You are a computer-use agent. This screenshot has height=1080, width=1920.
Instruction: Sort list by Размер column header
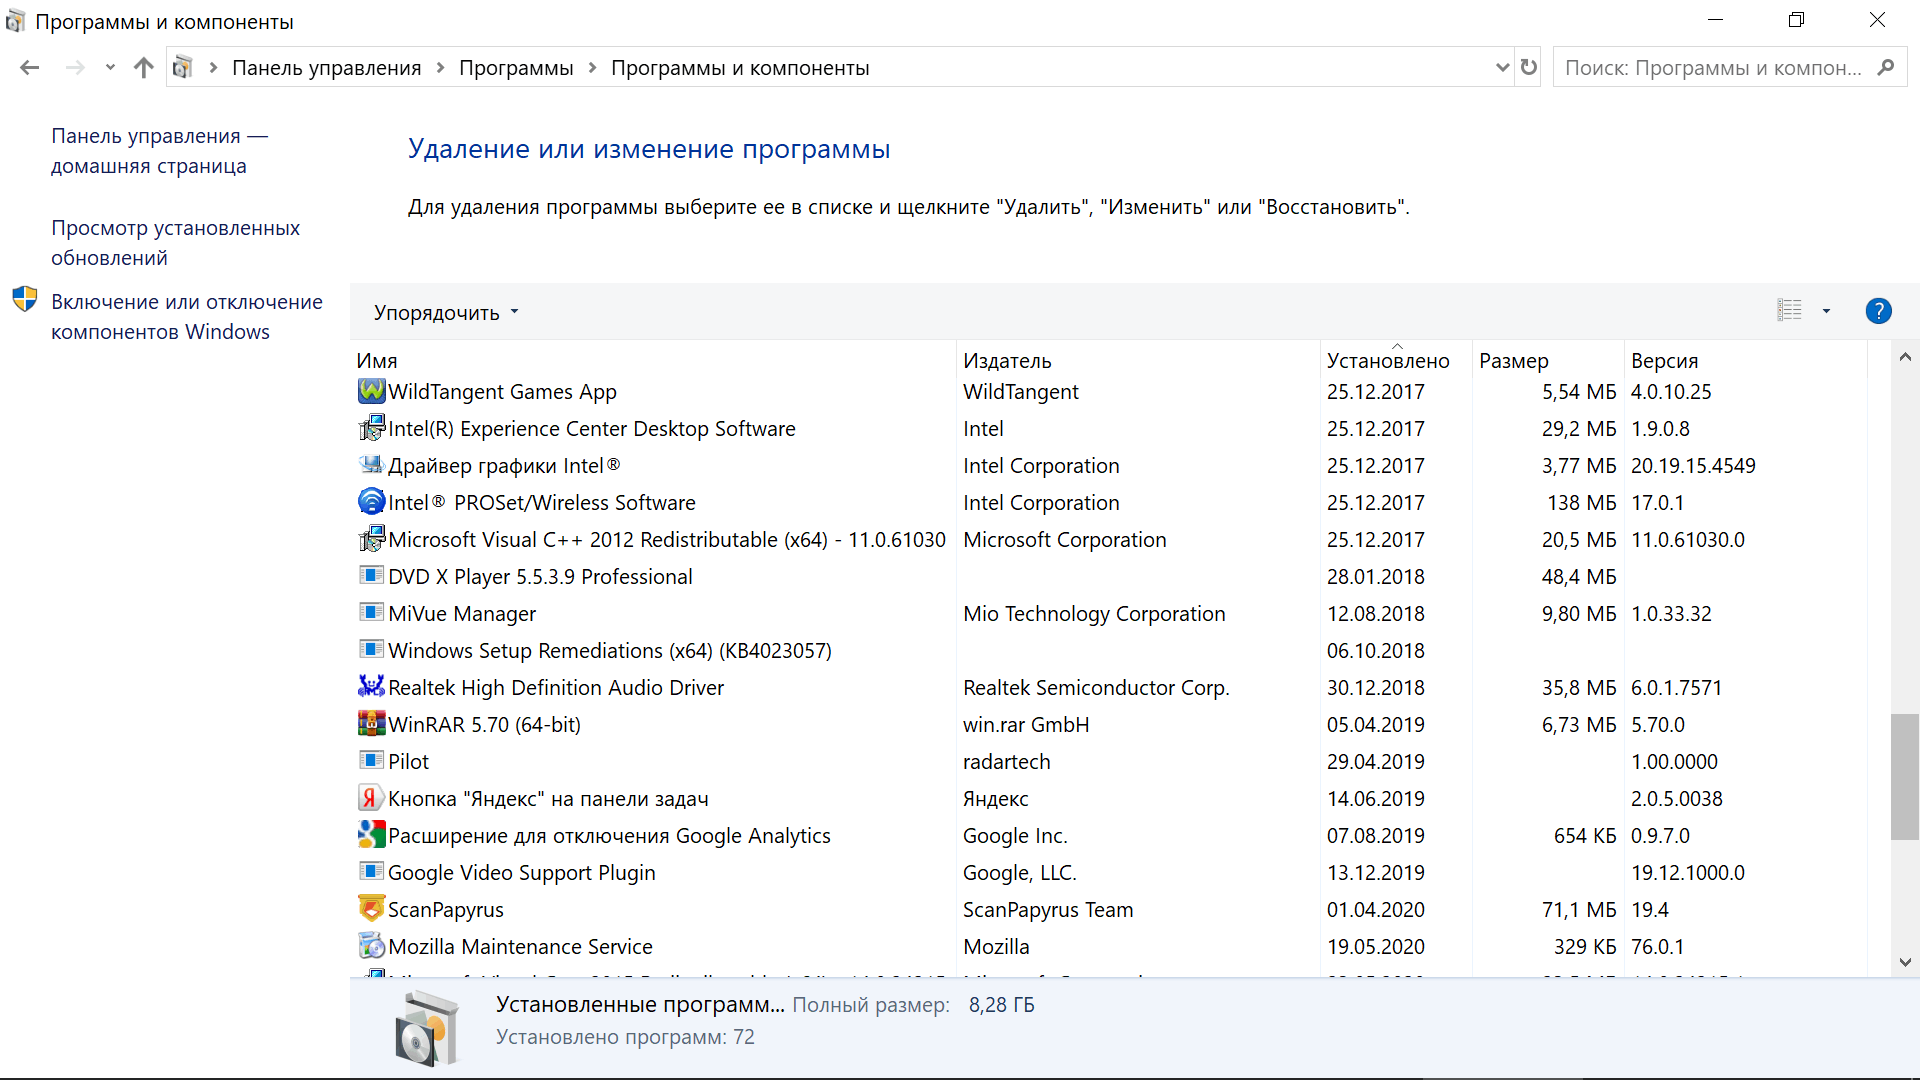1513,360
